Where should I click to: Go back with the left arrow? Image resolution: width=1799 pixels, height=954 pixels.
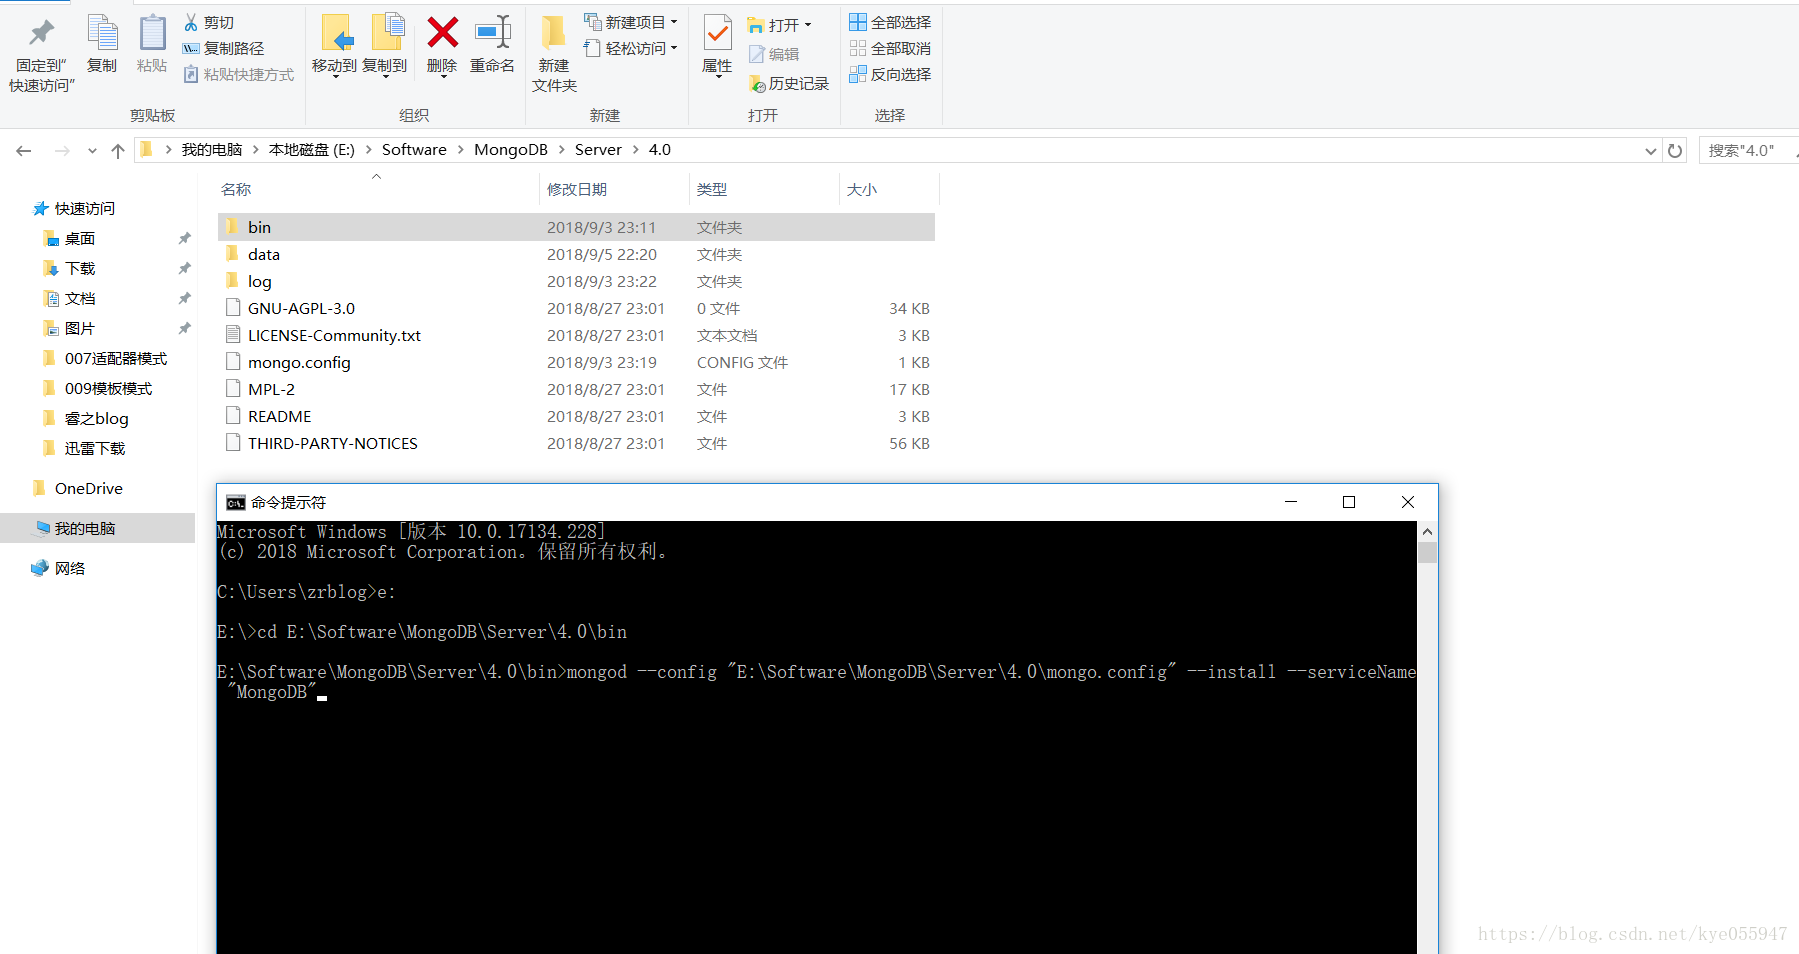pos(24,150)
